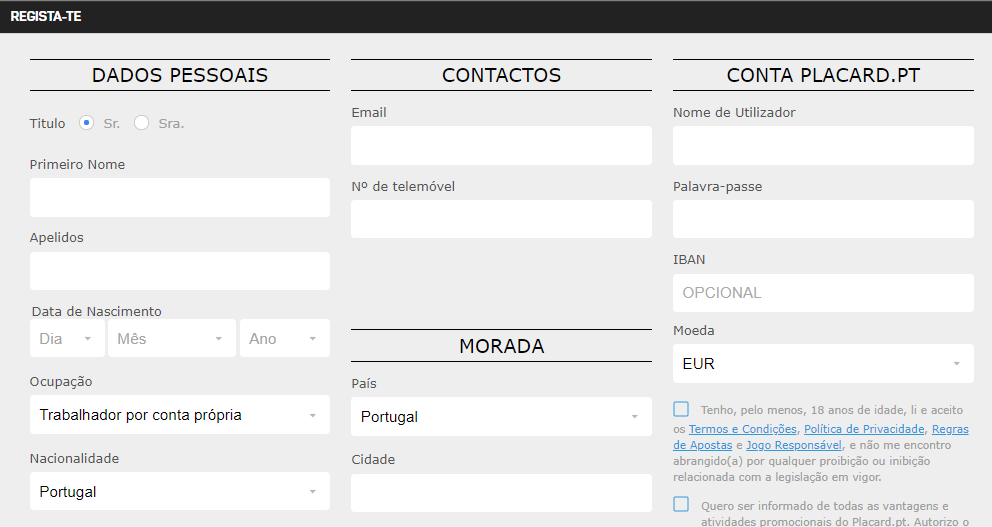Focus the Palavra-passe field
992x527 pixels.
(823, 220)
